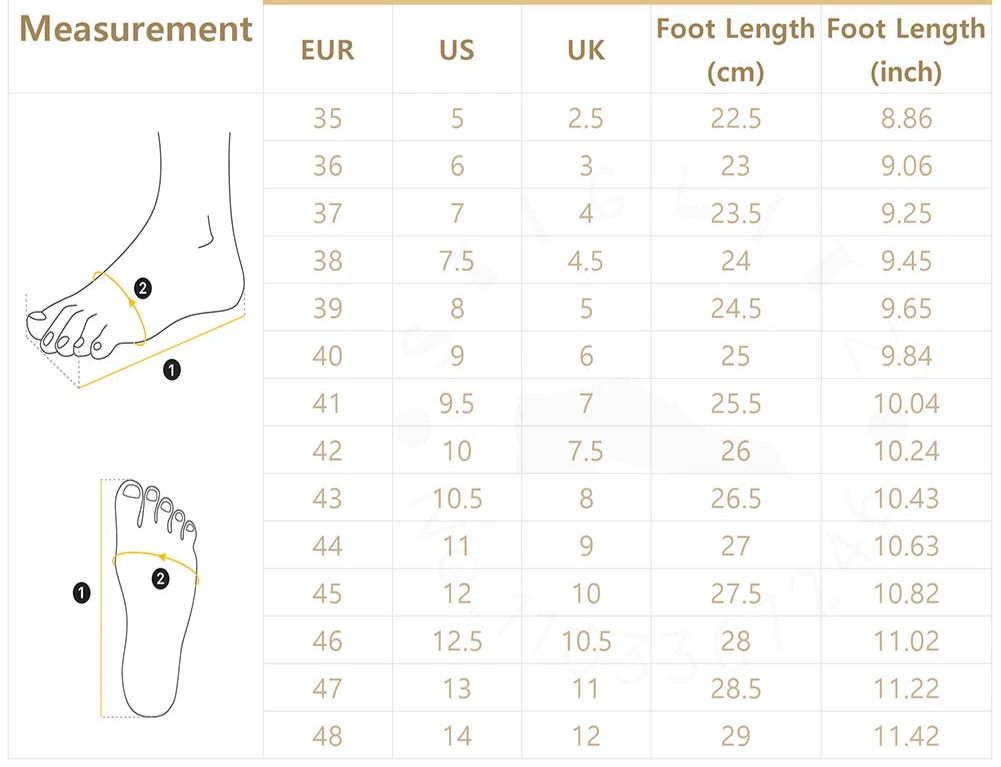Select the US size 12.5 cell

(x=457, y=641)
